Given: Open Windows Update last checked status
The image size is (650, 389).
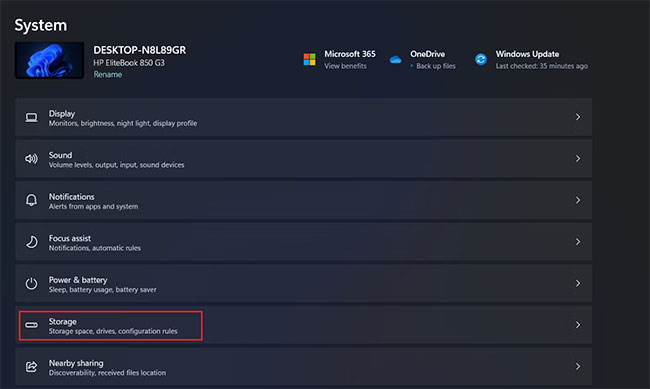Looking at the screenshot, I should [542, 66].
